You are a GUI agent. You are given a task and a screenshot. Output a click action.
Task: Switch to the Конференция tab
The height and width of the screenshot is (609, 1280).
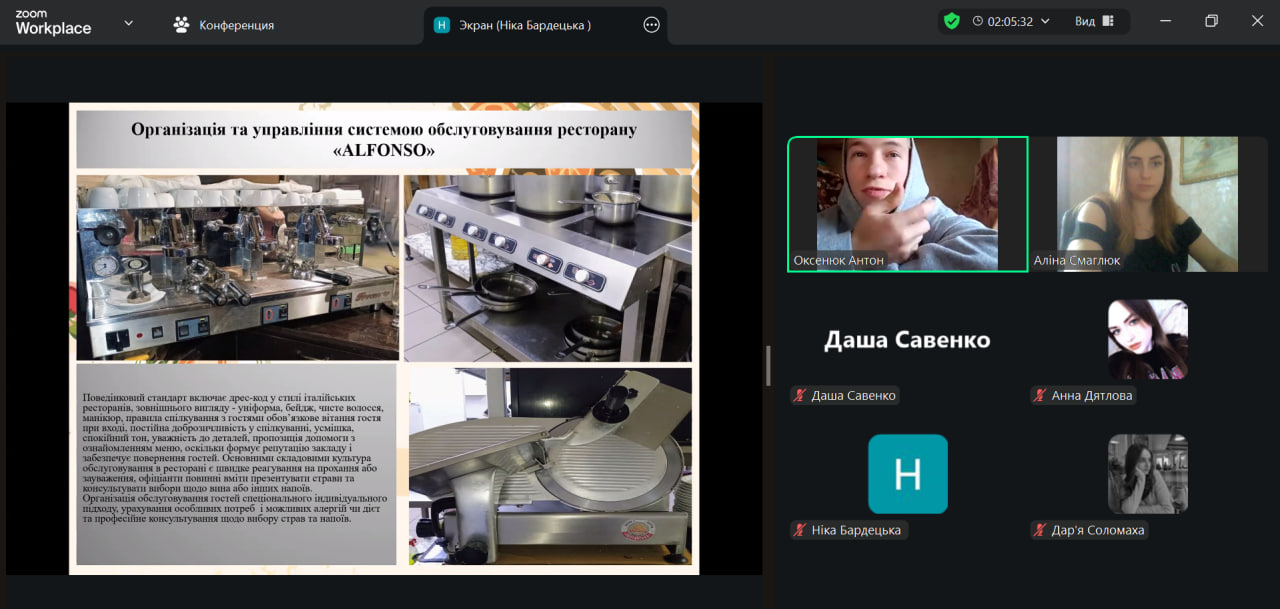tap(224, 25)
